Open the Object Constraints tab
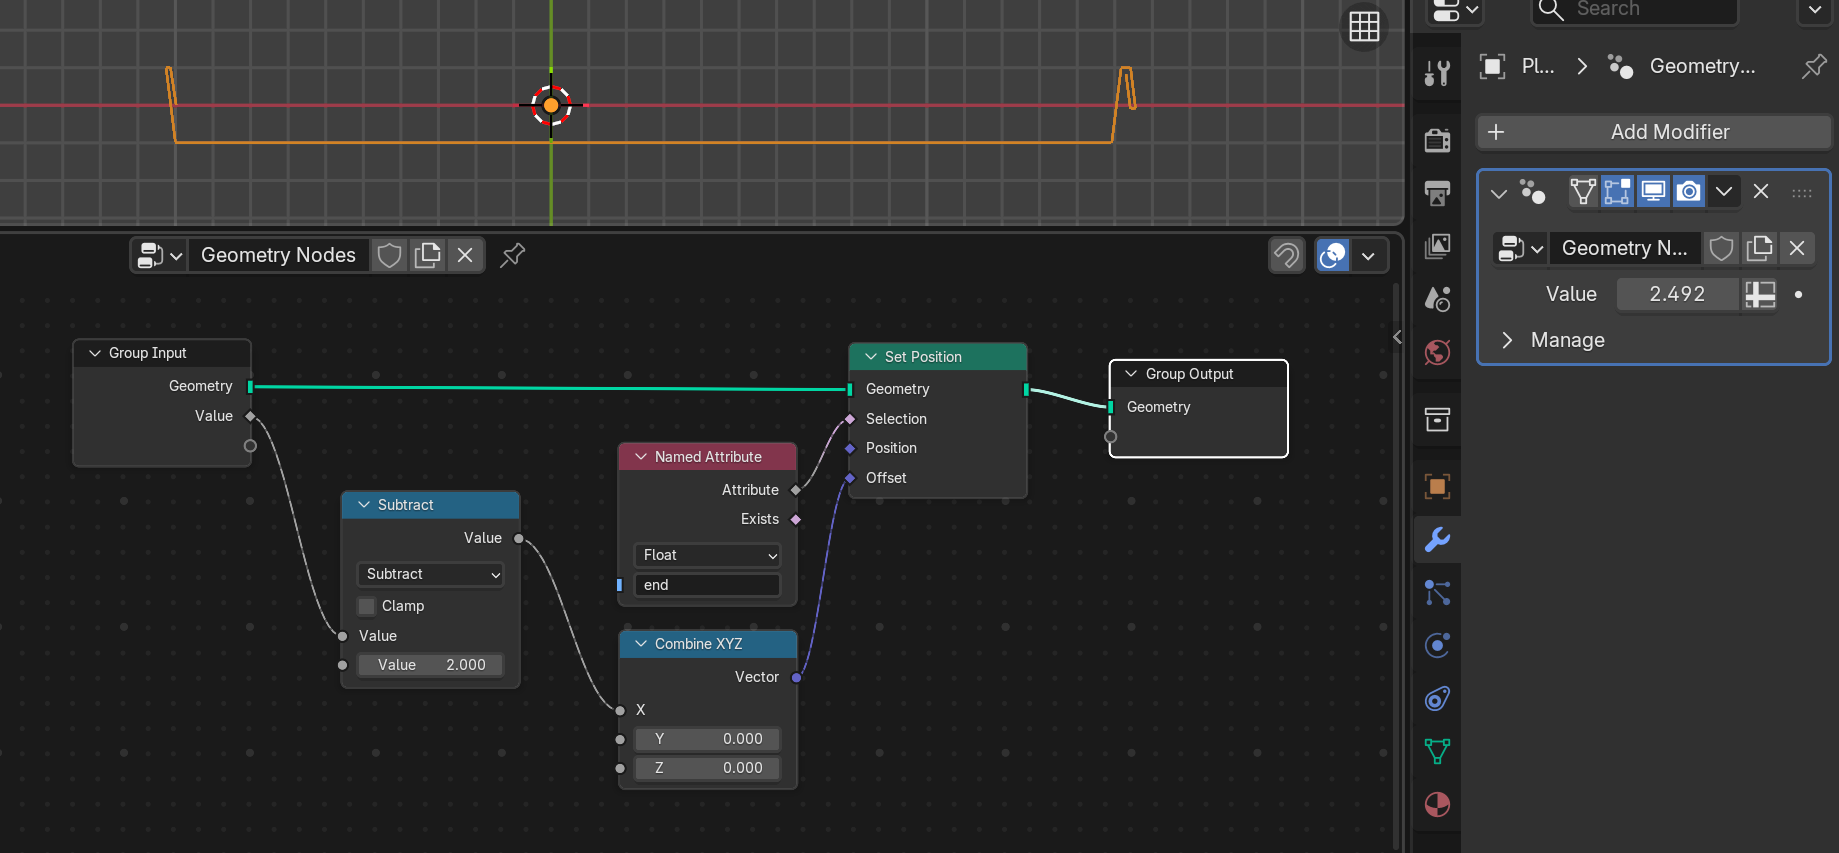 coord(1437,699)
